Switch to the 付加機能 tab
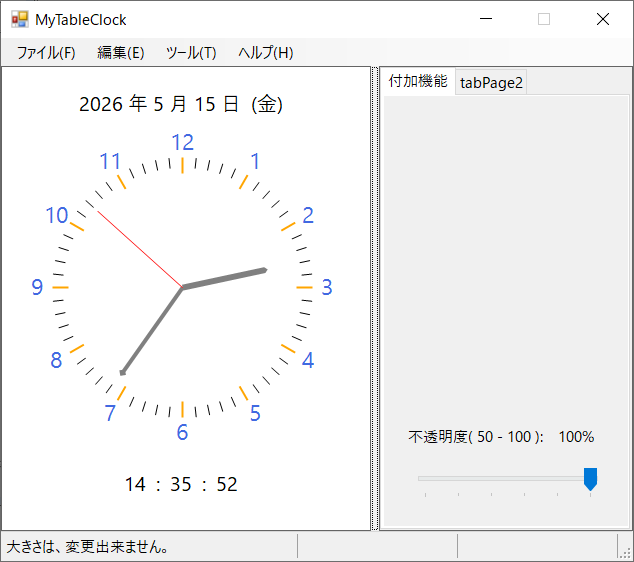The image size is (634, 562). tap(418, 81)
